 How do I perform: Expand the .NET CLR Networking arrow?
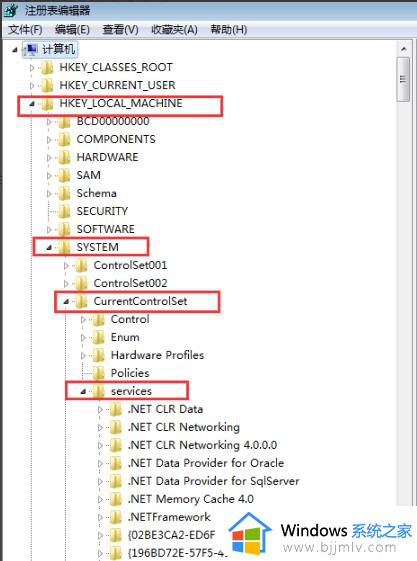click(100, 428)
